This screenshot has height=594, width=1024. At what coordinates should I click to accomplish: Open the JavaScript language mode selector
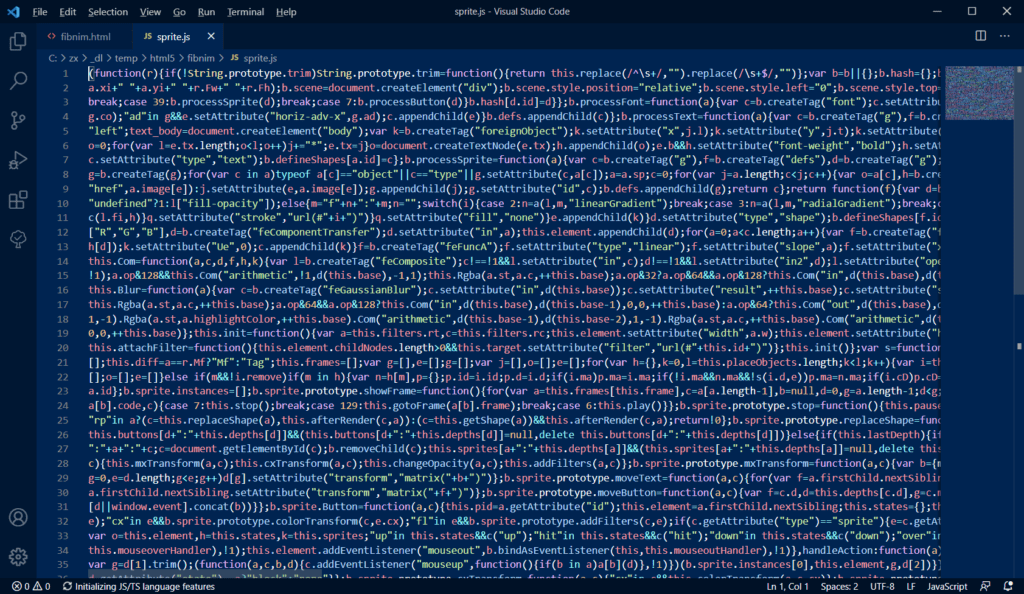coord(946,586)
